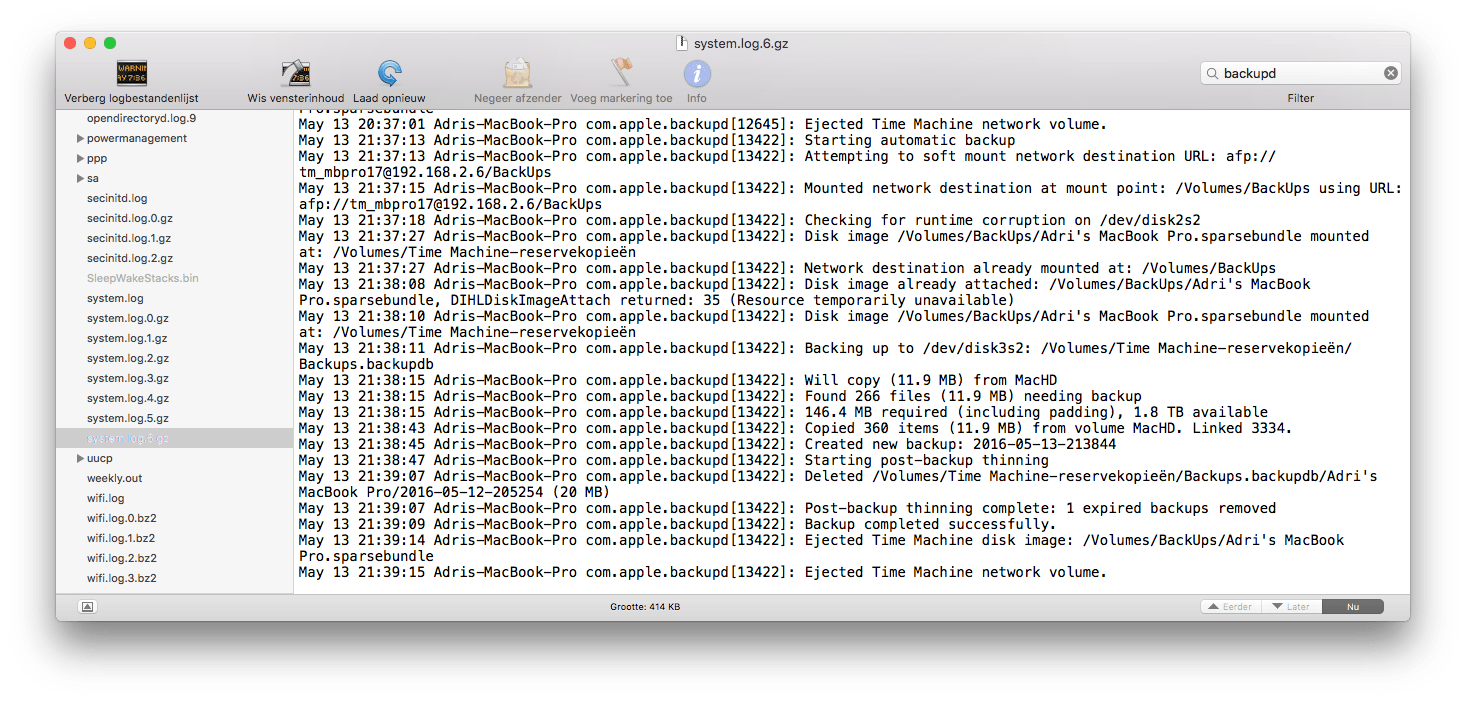Expand the powermanagement log group
Viewport: 1466px width, 701px height.
pyautogui.click(x=81, y=138)
